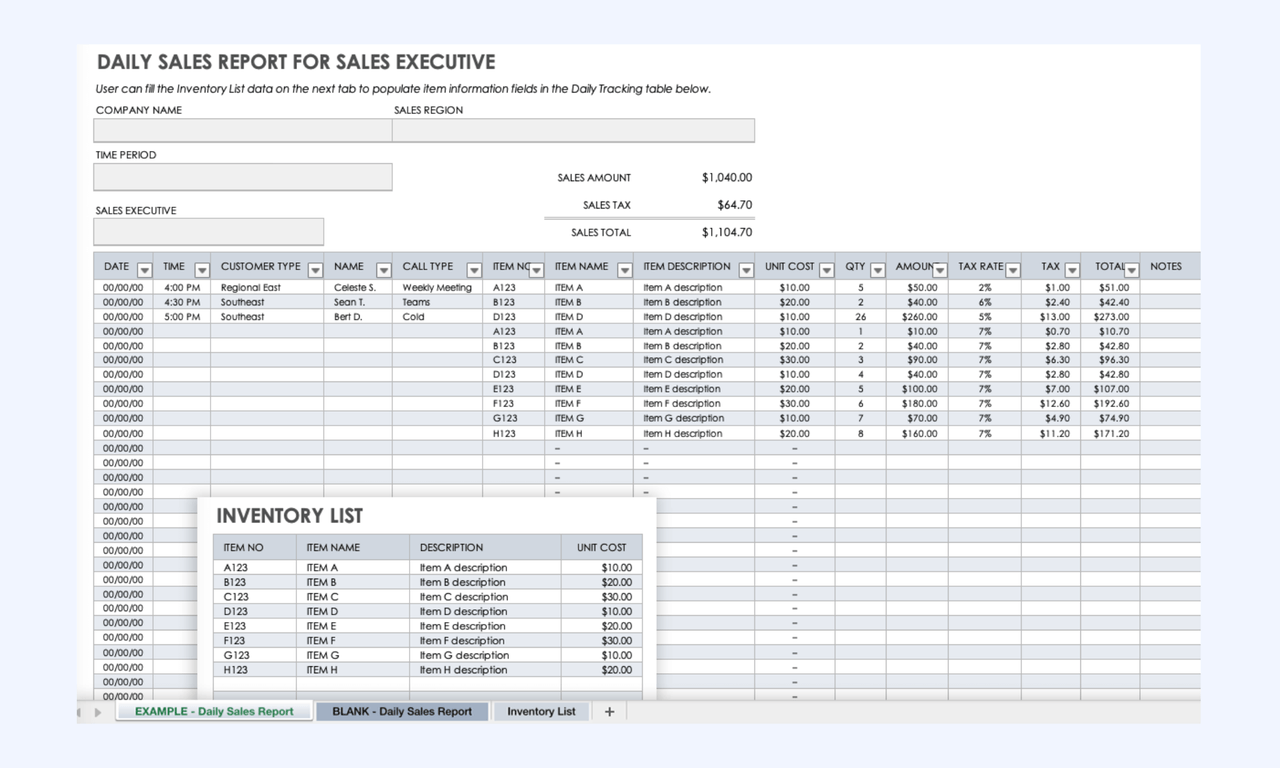Image resolution: width=1280 pixels, height=768 pixels.
Task: Select the TIME PERIOD entry field
Action: click(243, 177)
